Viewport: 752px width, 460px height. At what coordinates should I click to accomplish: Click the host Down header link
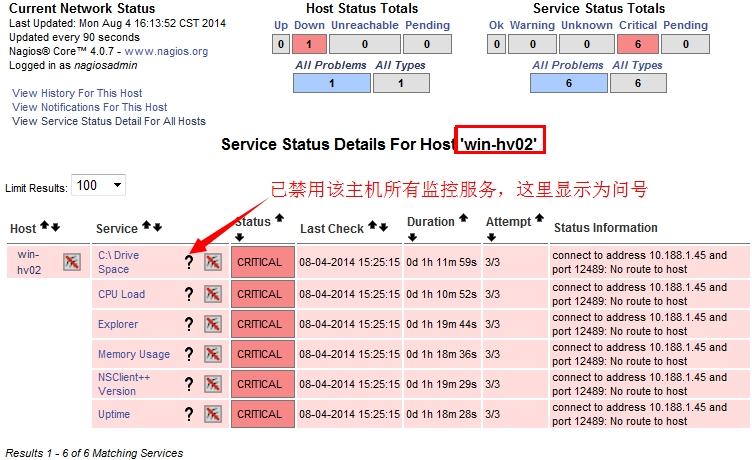tap(309, 25)
